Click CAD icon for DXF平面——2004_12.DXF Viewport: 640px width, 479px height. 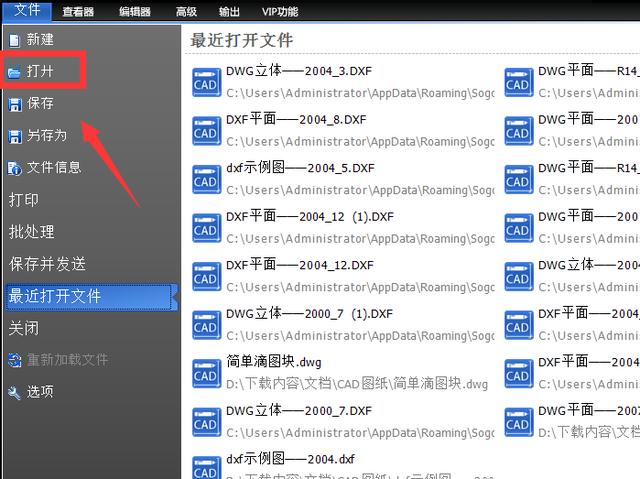207,277
